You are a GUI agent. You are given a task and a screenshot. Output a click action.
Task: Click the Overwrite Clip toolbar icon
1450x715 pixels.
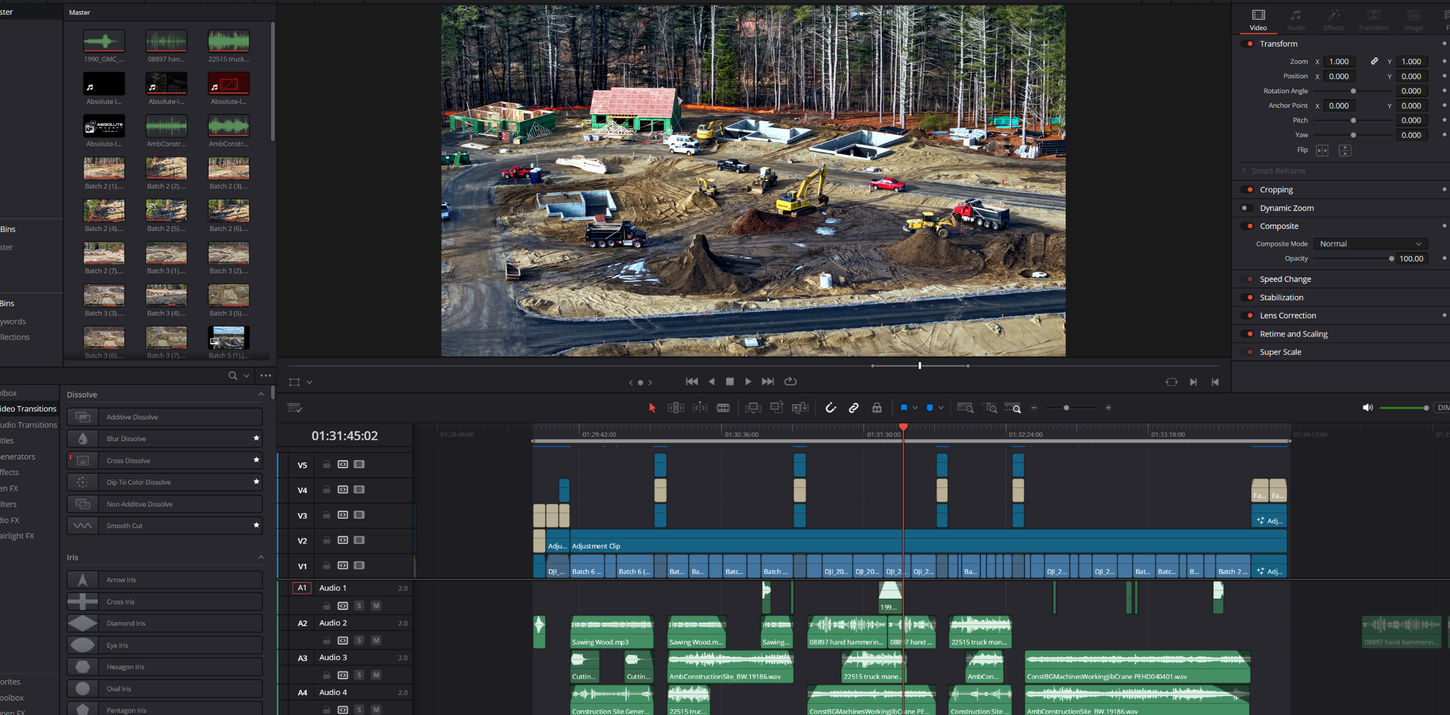coord(776,408)
